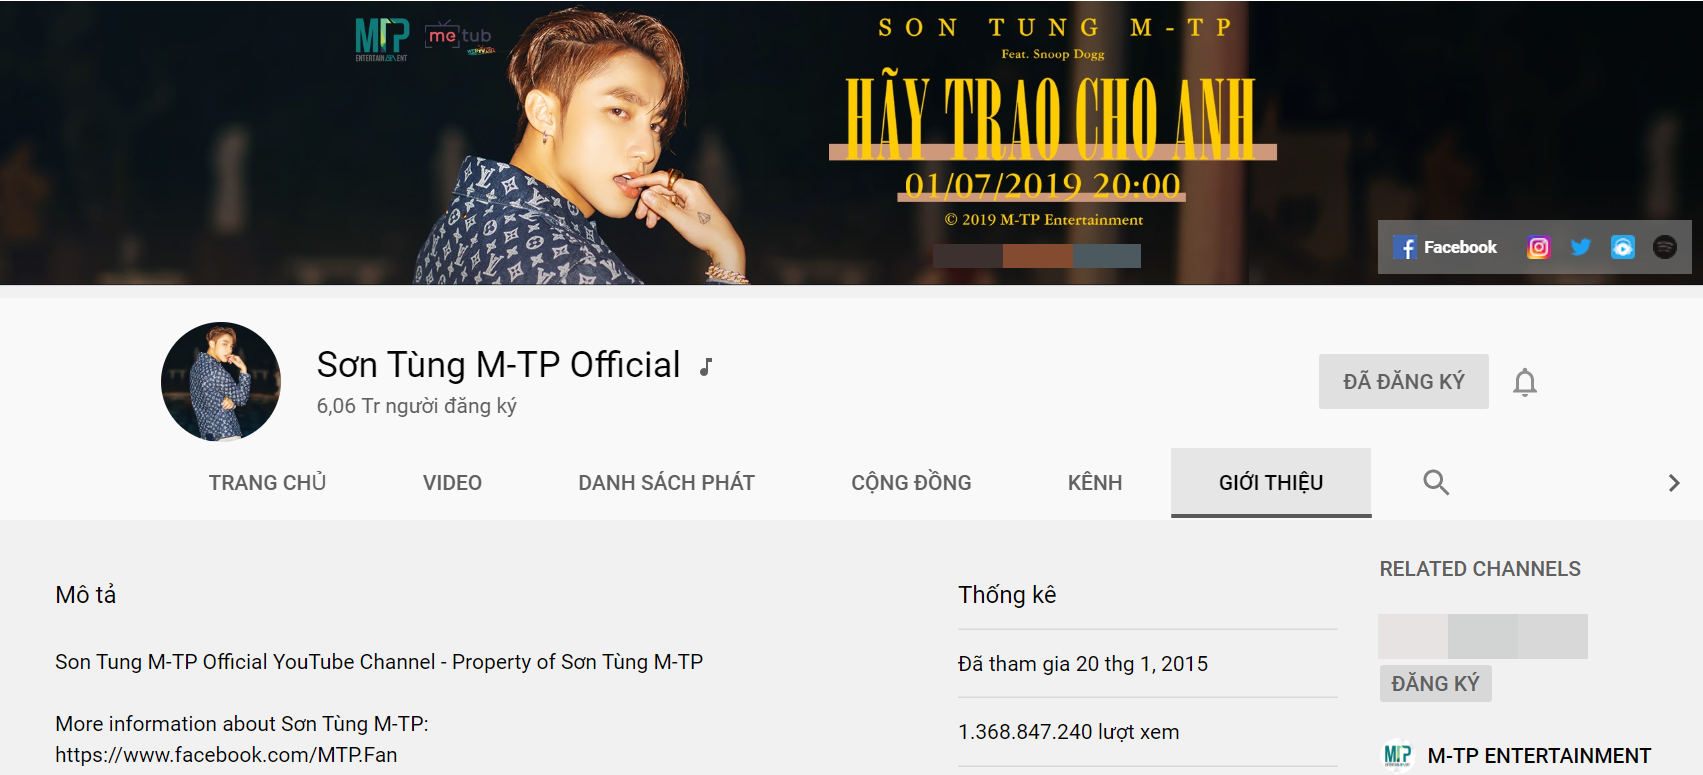This screenshot has width=1703, height=775.
Task: Open the Spotify icon link
Action: coord(1665,247)
